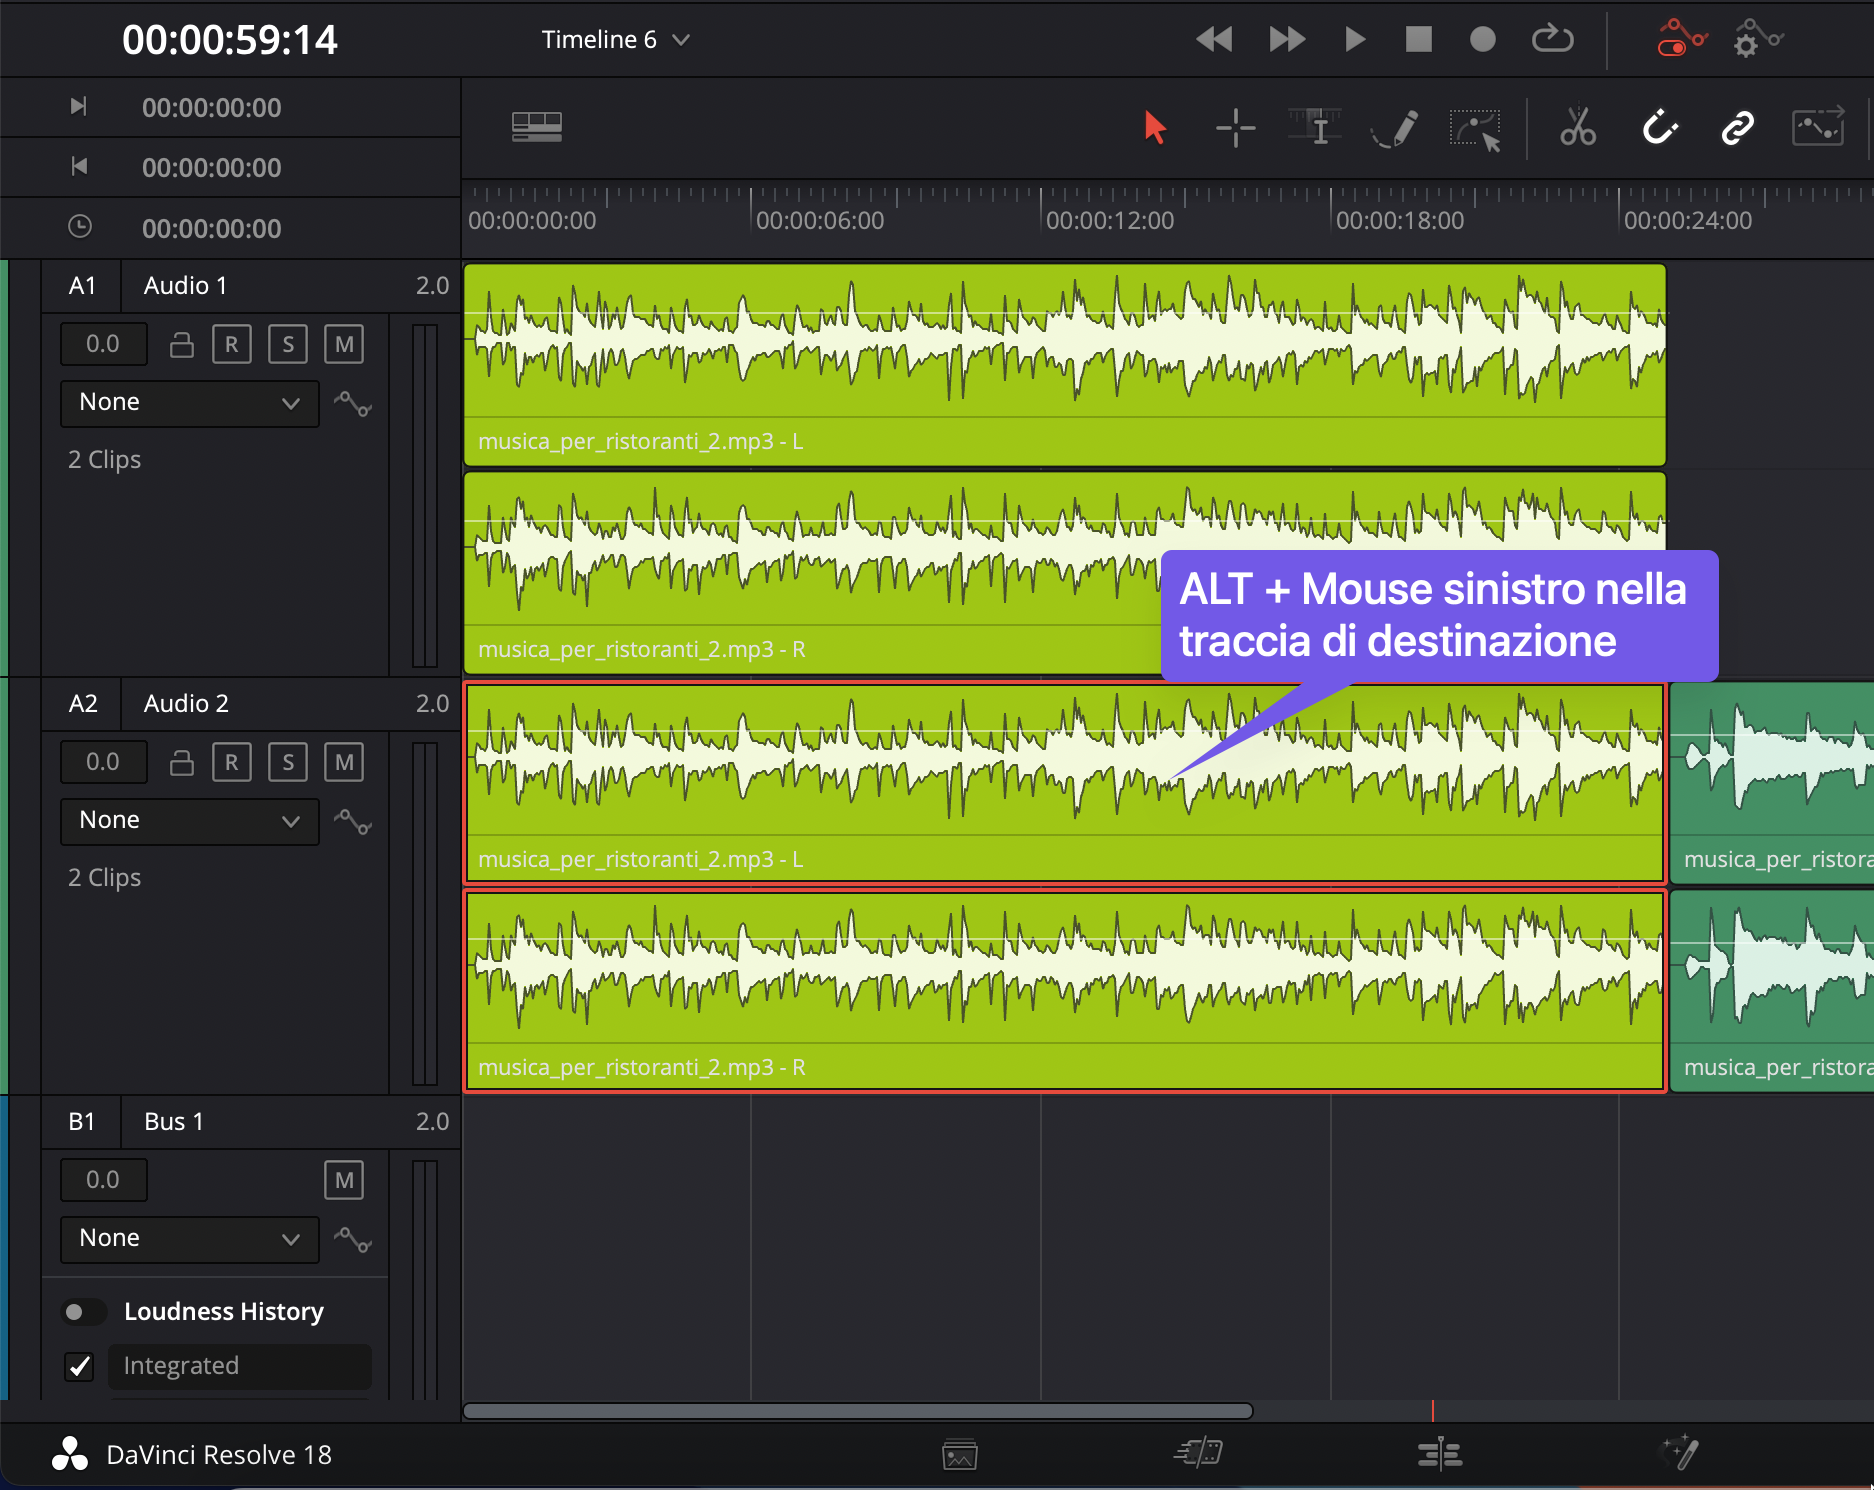Click Audio 2 automation curve icon

(x=353, y=822)
